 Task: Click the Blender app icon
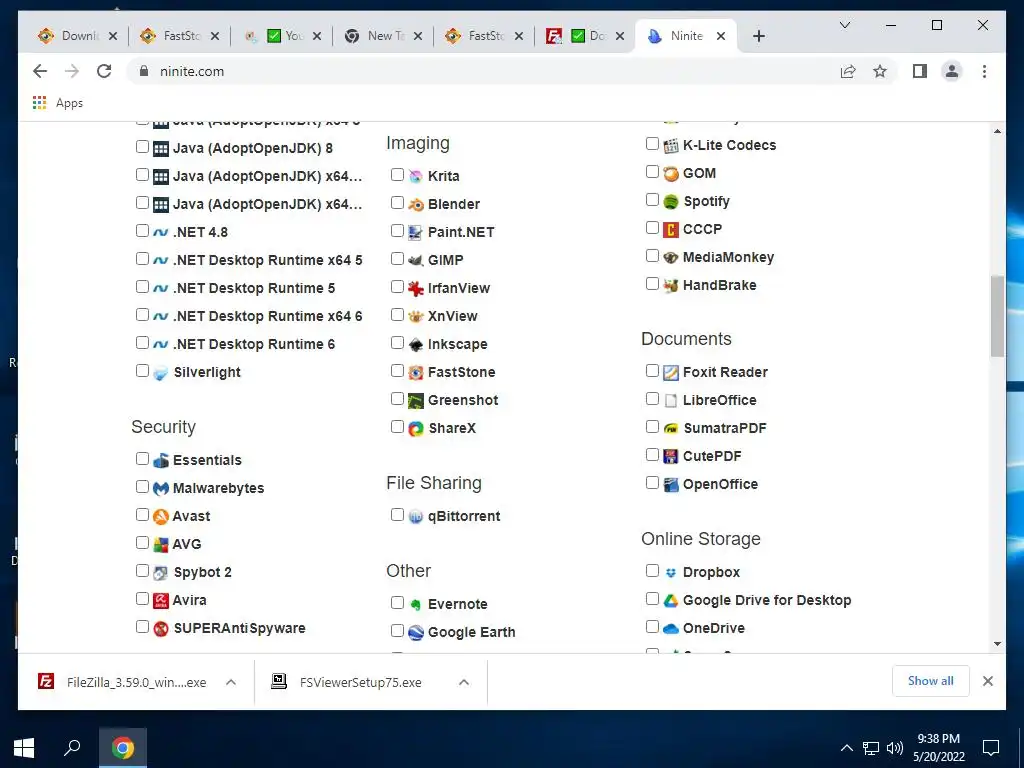point(416,204)
